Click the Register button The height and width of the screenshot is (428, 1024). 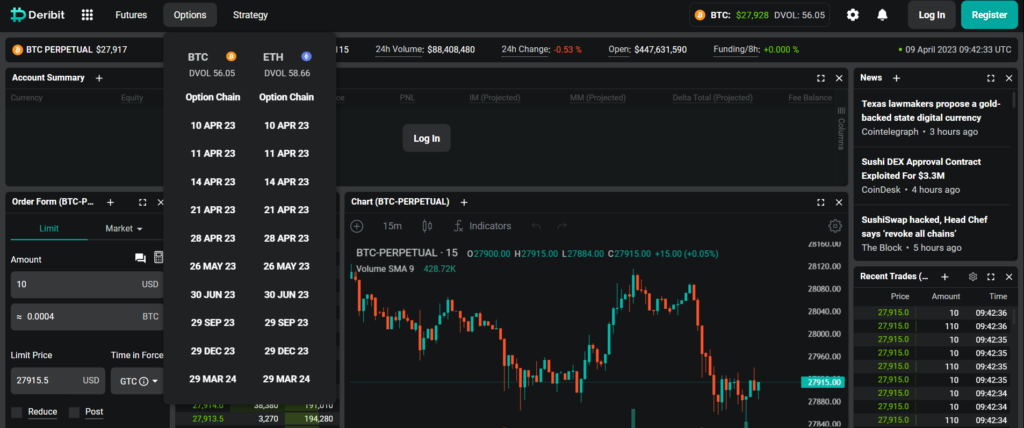pyautogui.click(x=989, y=15)
